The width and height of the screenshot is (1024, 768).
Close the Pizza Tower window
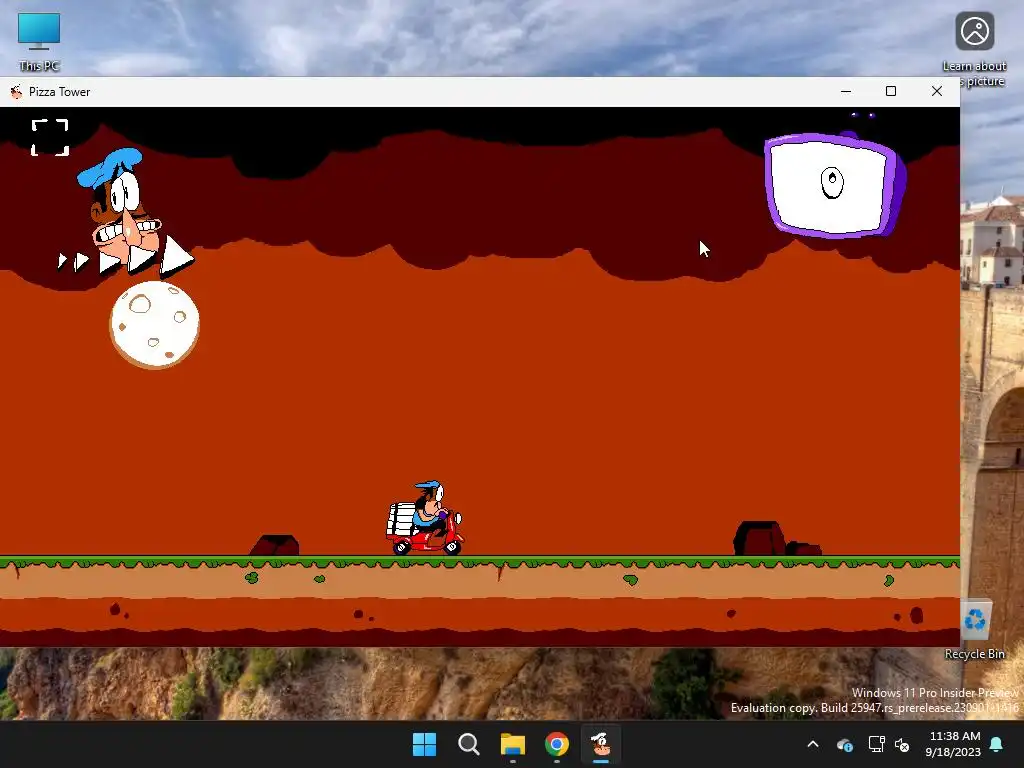(x=936, y=91)
